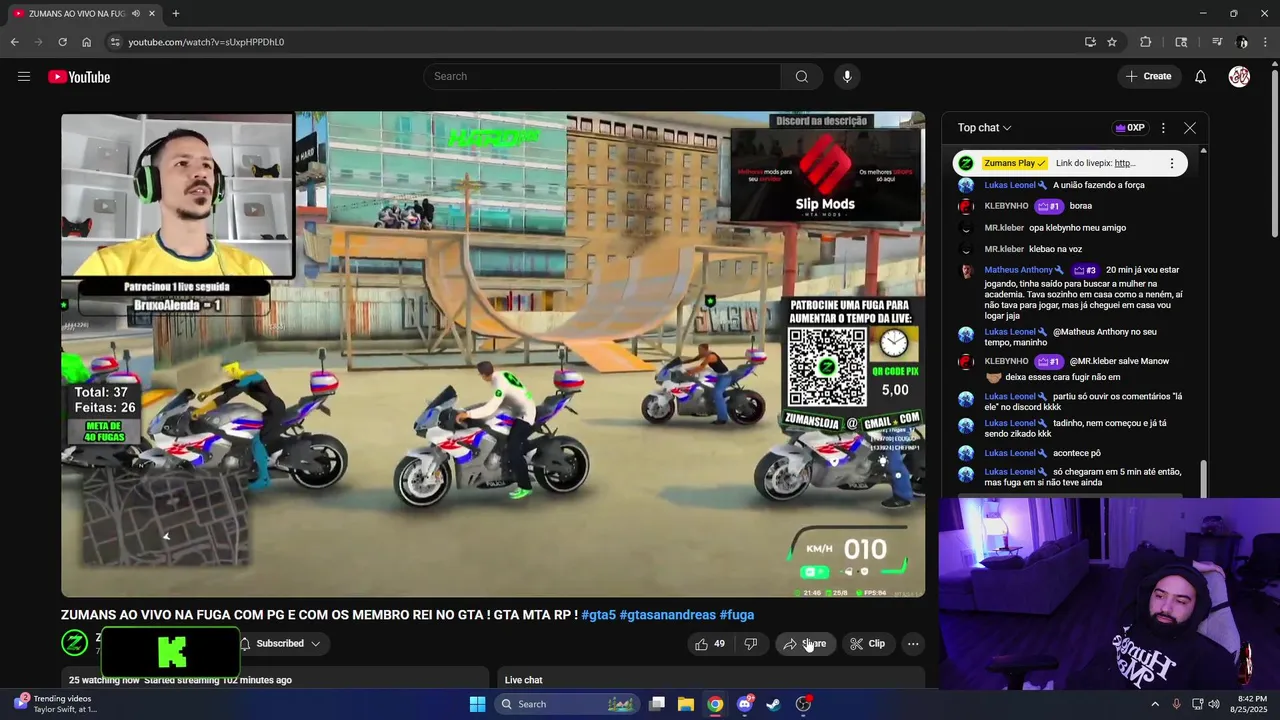Mute the YouTube tab audio icon

136,14
